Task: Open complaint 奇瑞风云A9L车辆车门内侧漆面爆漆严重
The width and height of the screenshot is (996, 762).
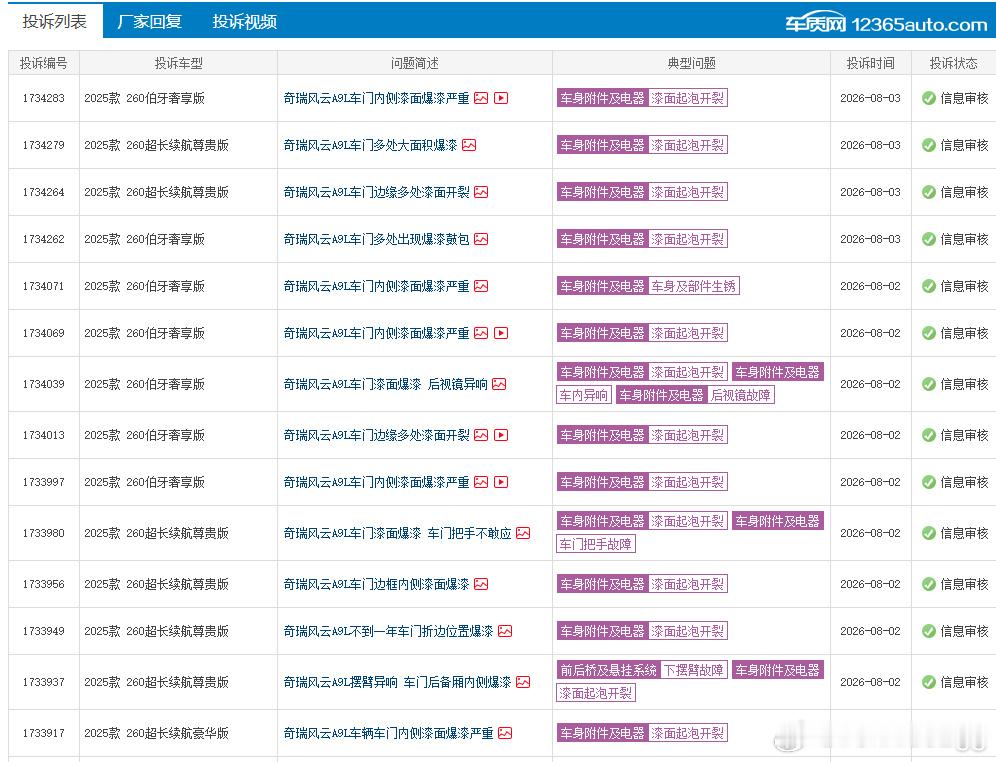Action: (x=388, y=733)
